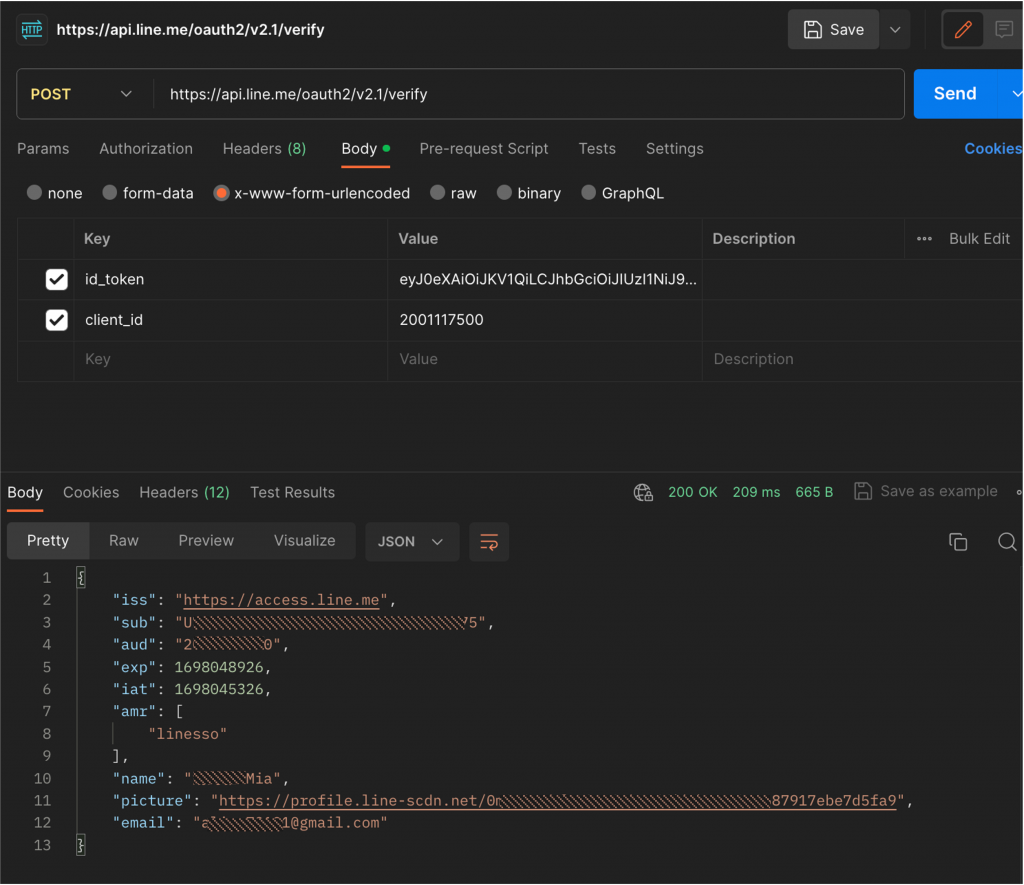This screenshot has width=1024, height=885.
Task: Click the request URL input field
Action: coord(528,94)
